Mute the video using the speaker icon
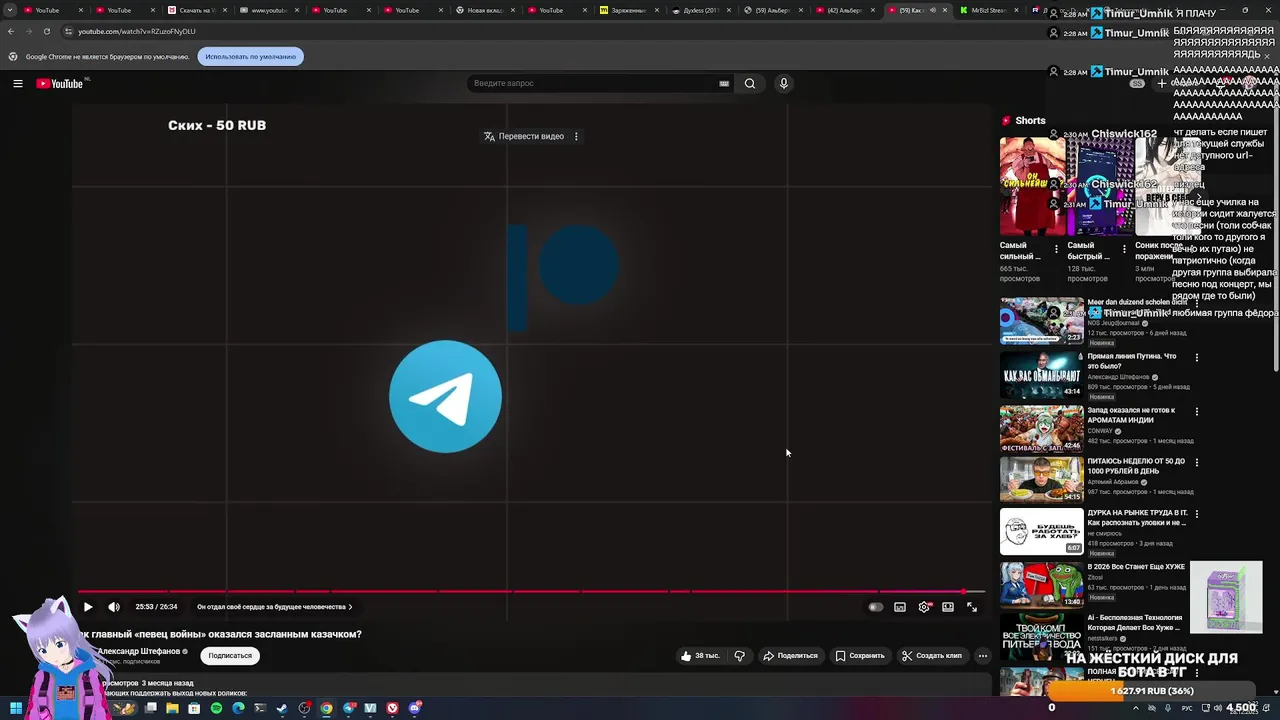1280x720 pixels. [x=114, y=607]
